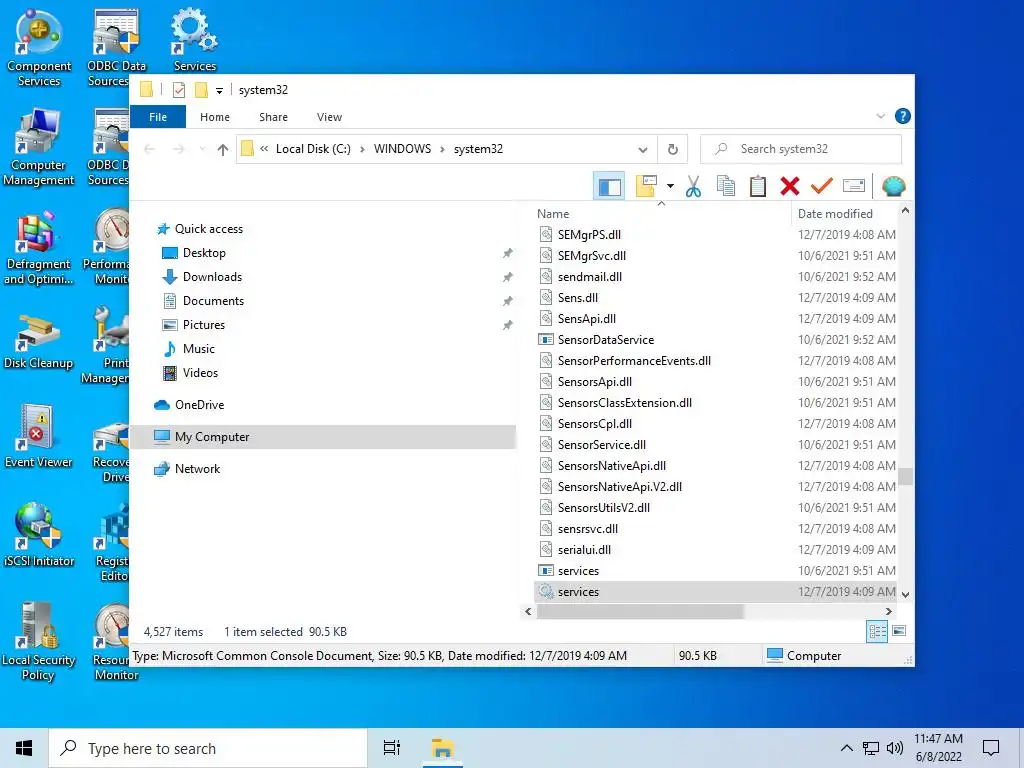This screenshot has width=1024, height=768.
Task: Select Music in the navigation pane
Action: coord(199,349)
